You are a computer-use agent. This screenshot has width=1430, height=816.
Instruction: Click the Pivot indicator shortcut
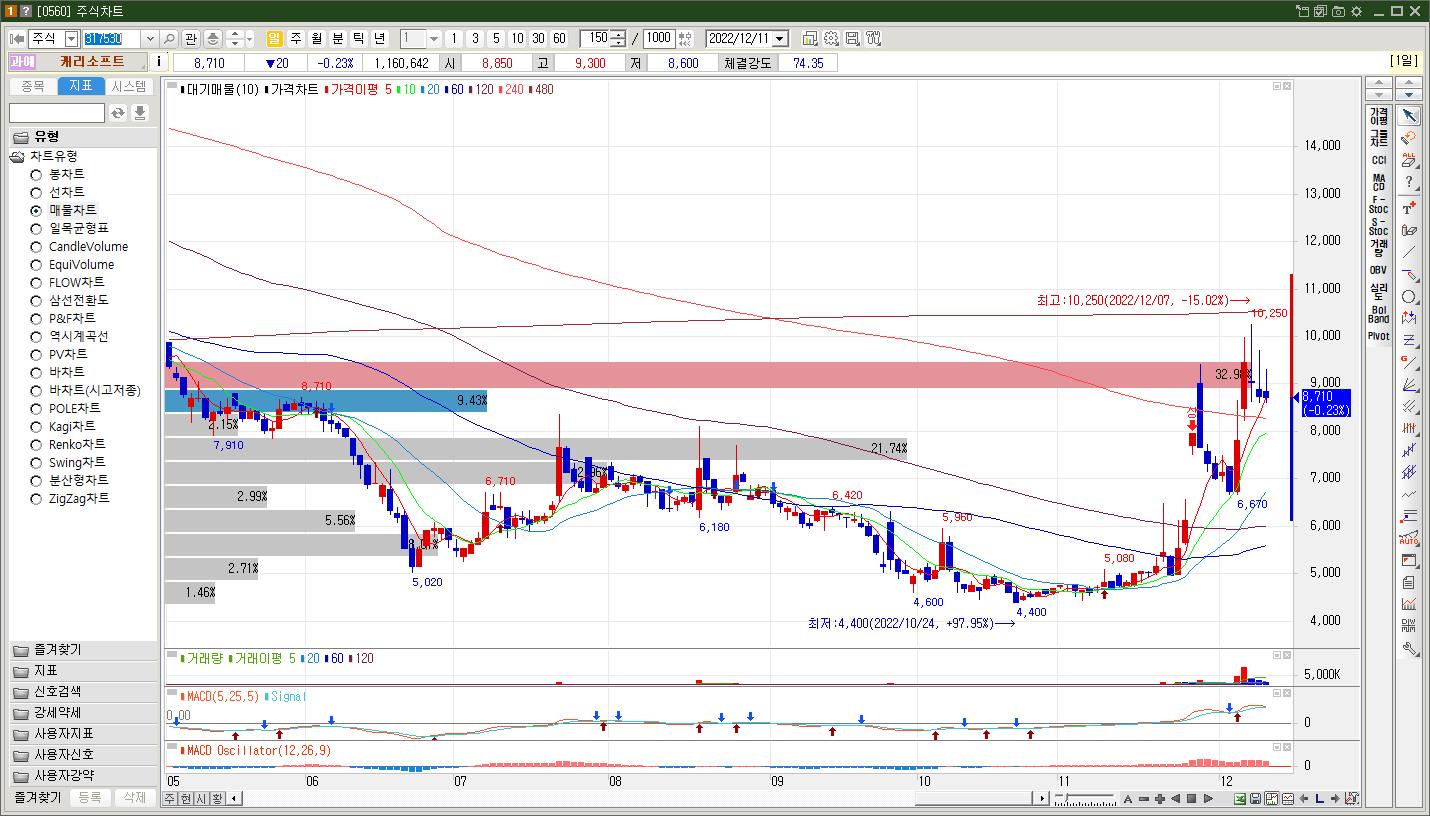[x=1379, y=336]
